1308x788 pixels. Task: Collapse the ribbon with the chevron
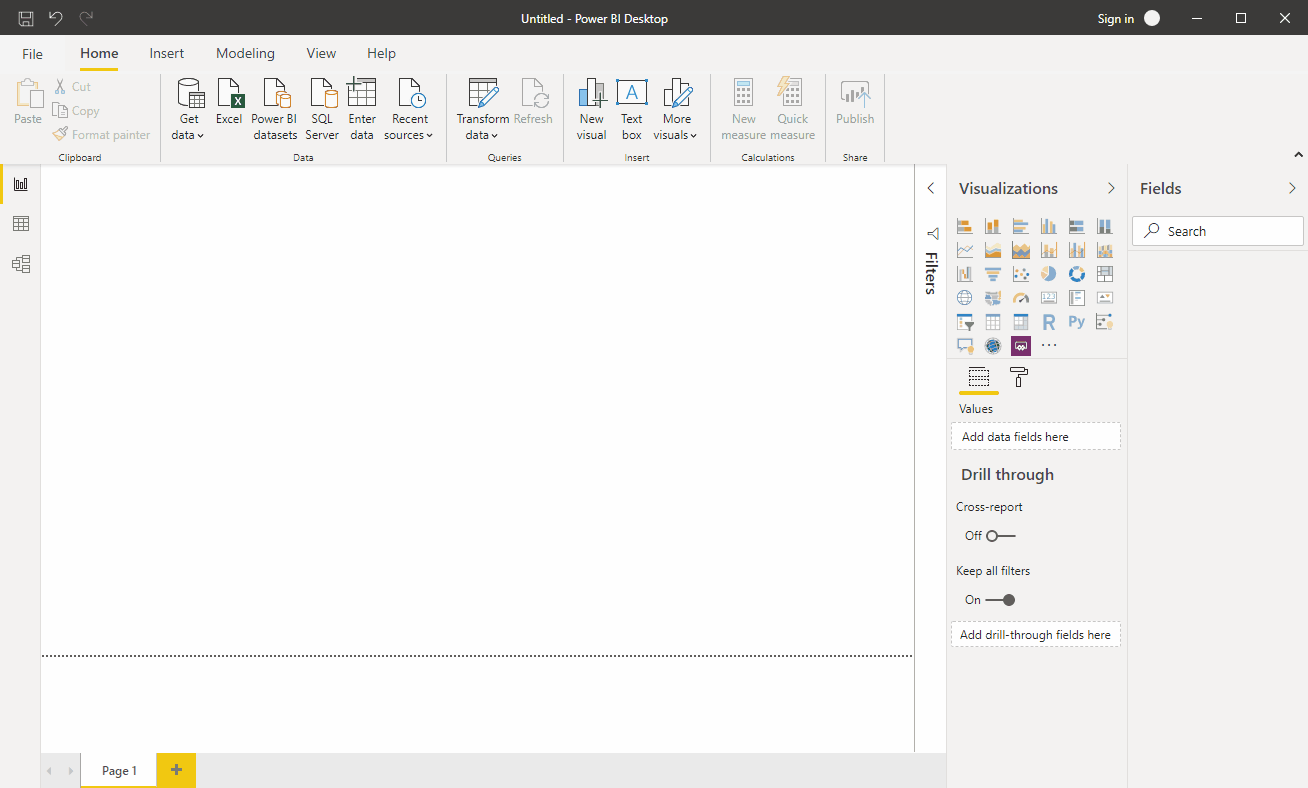click(x=1299, y=155)
